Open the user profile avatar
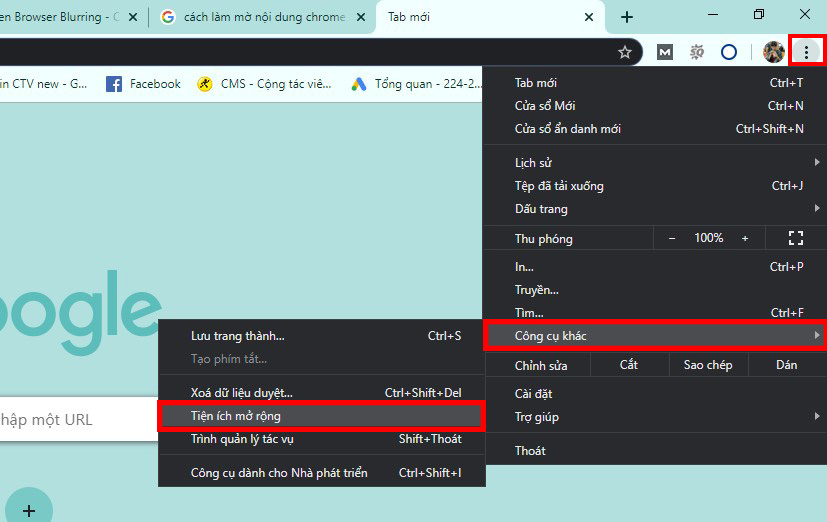The image size is (827, 522). pos(773,52)
